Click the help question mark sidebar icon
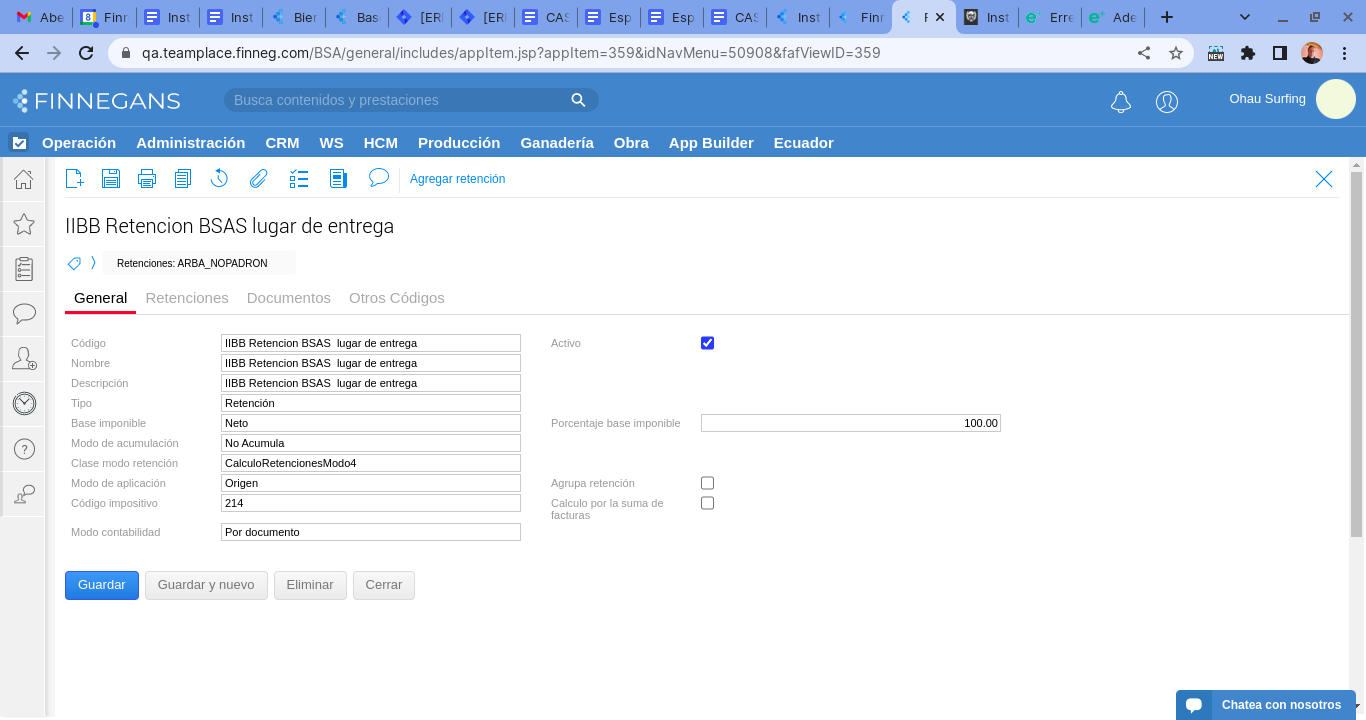The height and width of the screenshot is (720, 1366). [24, 449]
